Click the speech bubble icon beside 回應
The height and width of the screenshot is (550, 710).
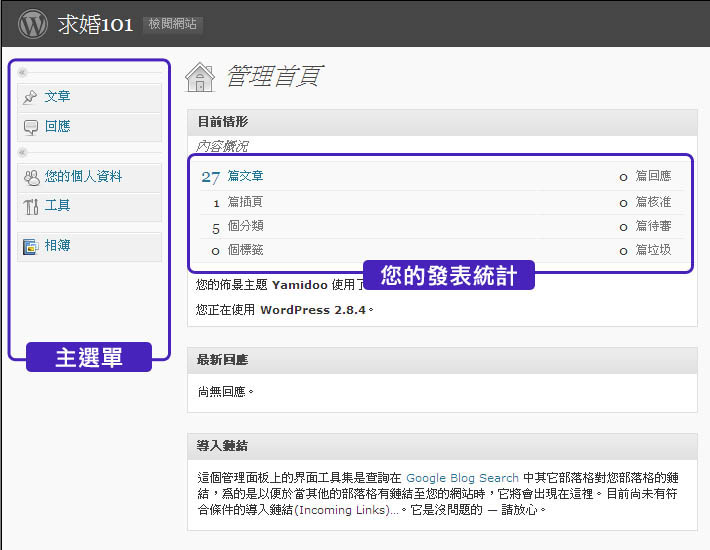coord(31,127)
